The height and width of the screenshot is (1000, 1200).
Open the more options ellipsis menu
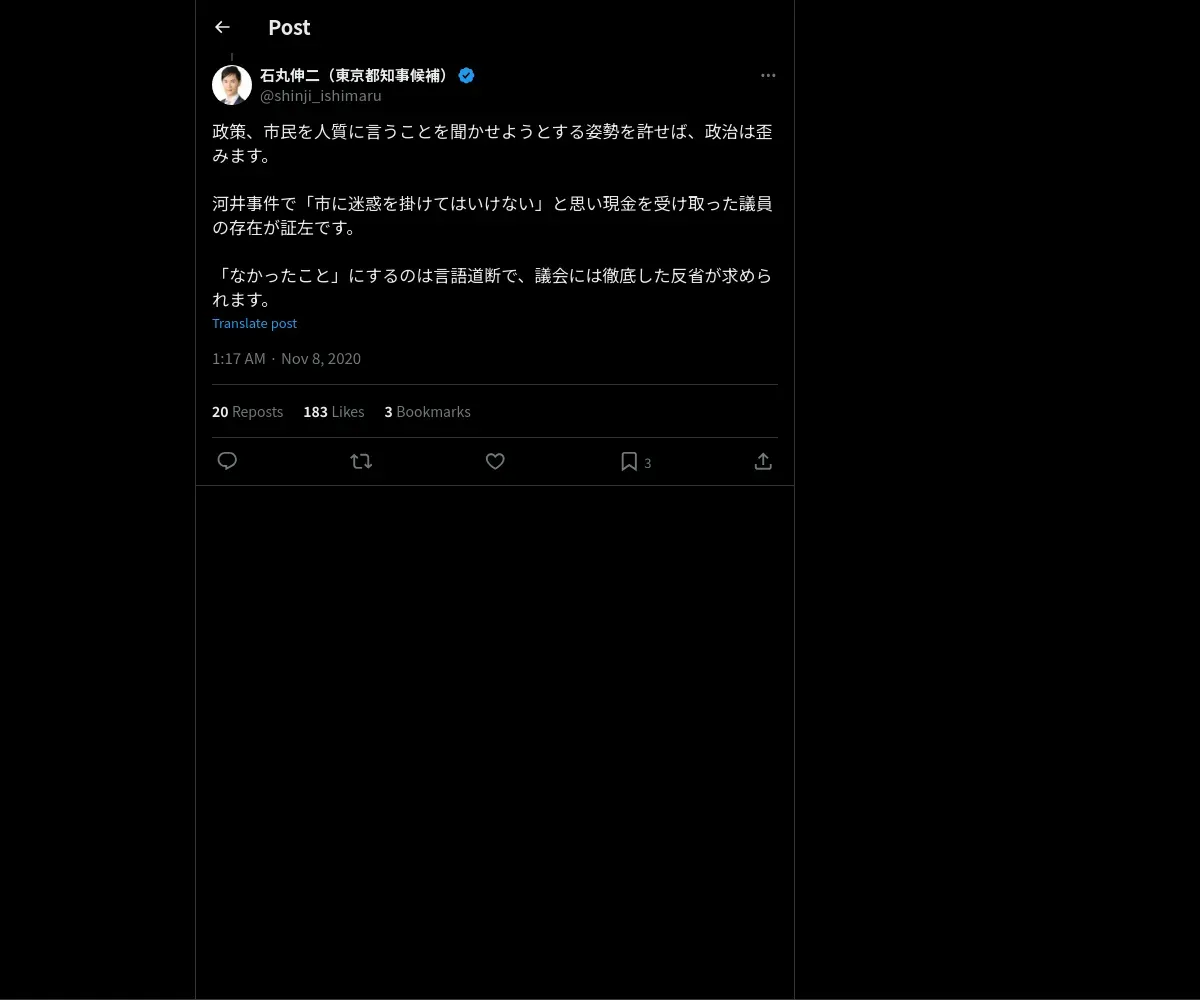(768, 75)
